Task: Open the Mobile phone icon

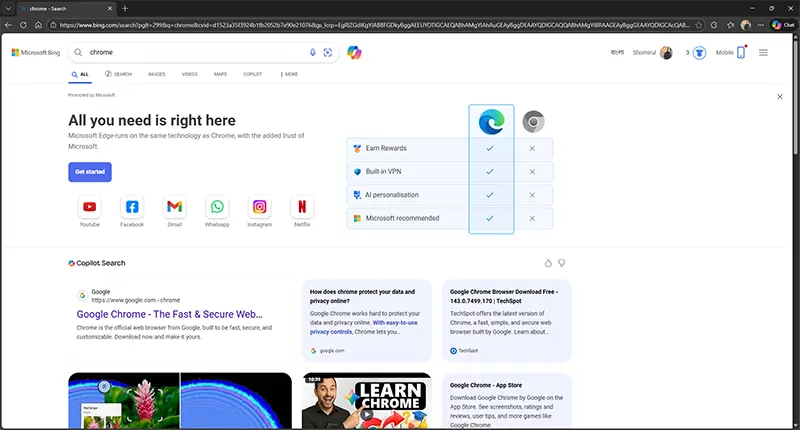Action: tap(741, 52)
